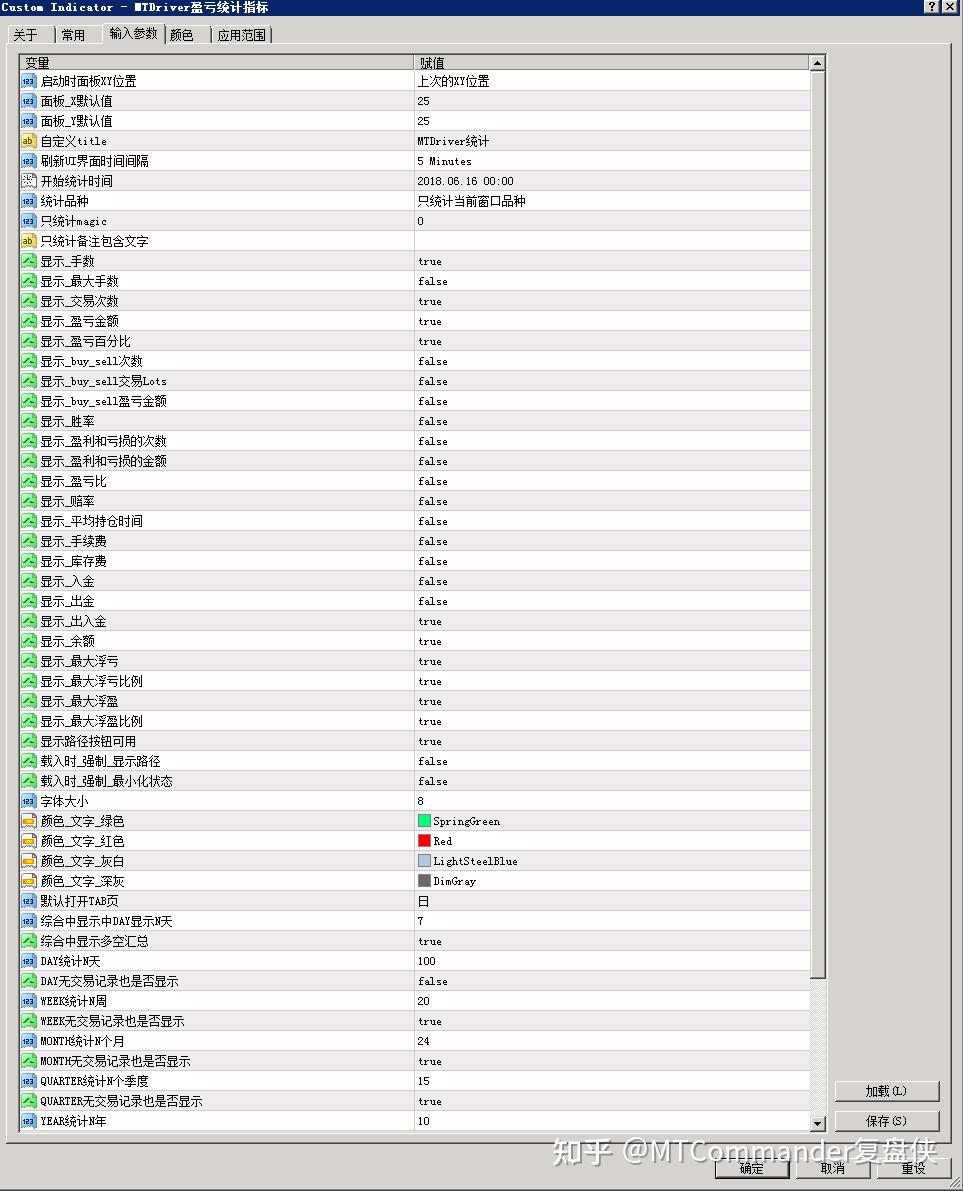Click the 保存(S) button
Viewport: 963px width, 1191px height.
point(886,1121)
